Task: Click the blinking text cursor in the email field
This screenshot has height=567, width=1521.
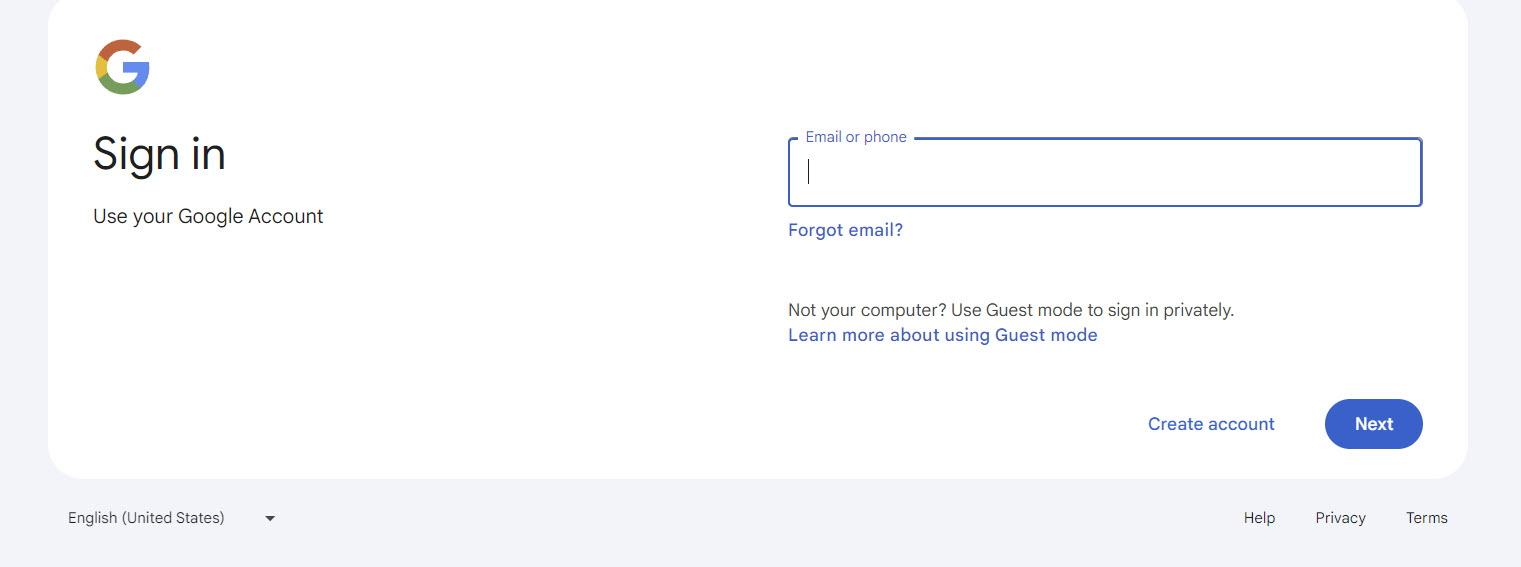Action: tap(809, 172)
